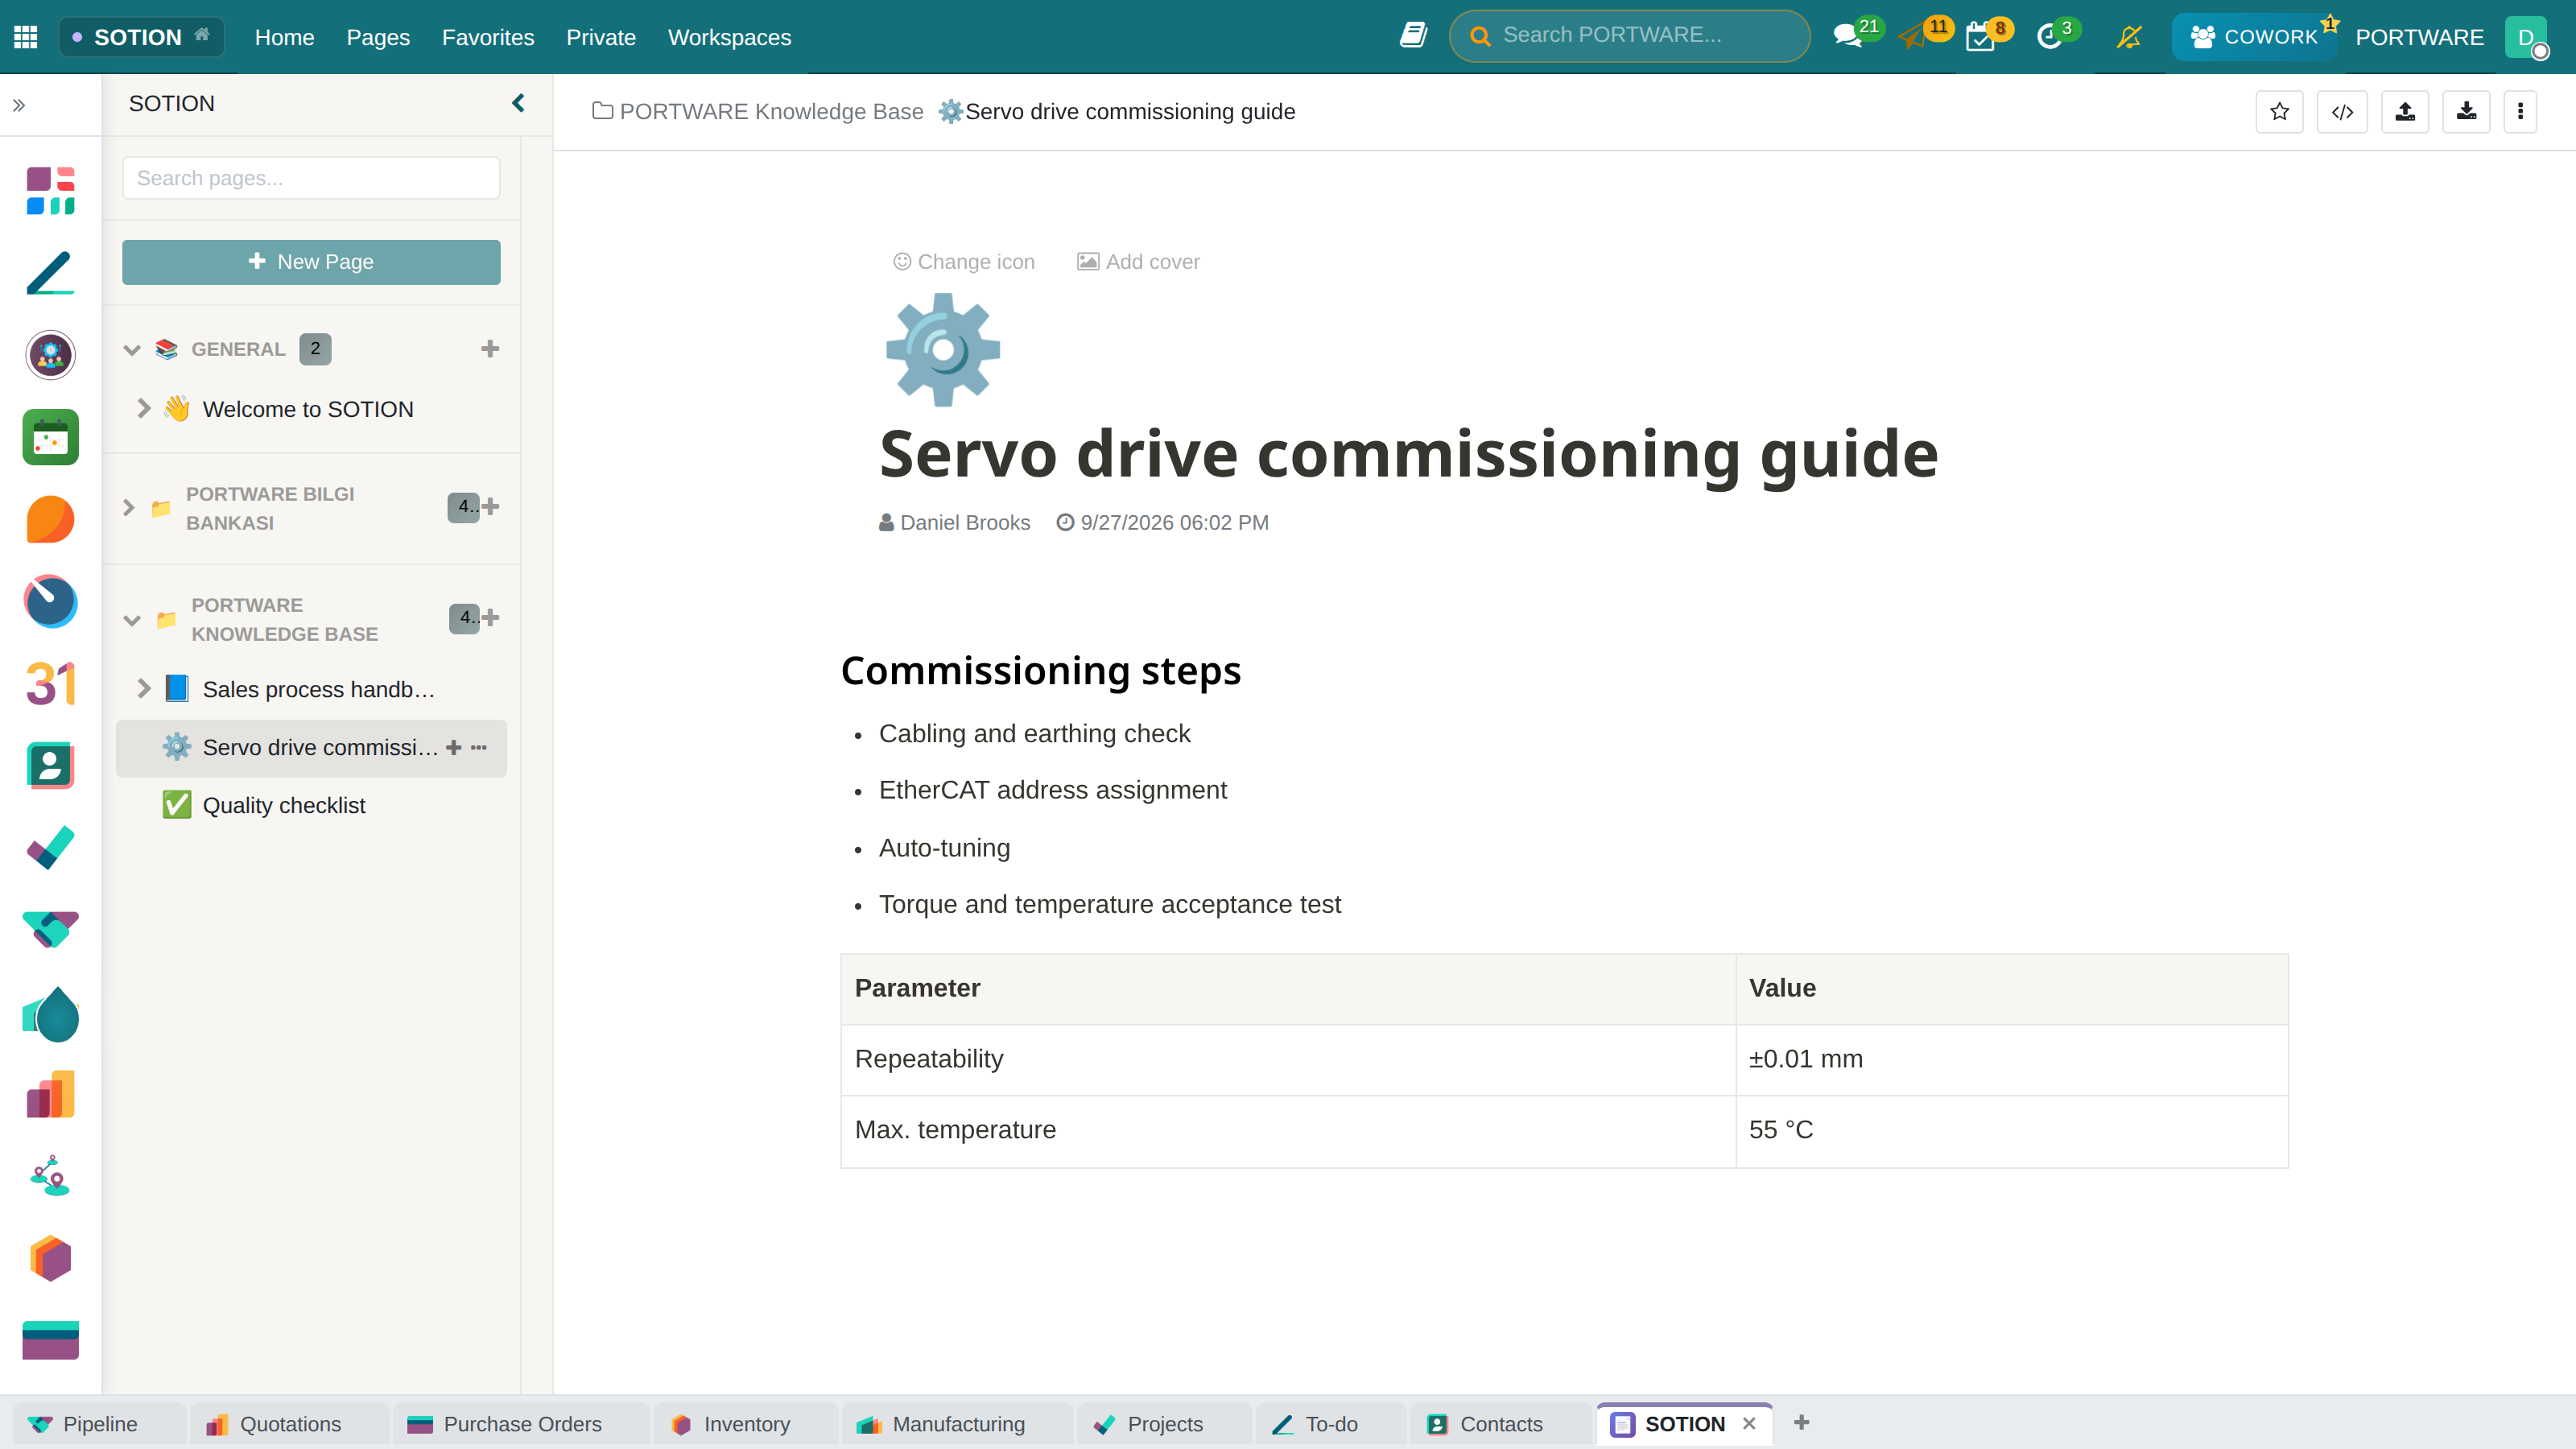Open the apps grid menu
This screenshot has height=1449, width=2576.
(26, 37)
